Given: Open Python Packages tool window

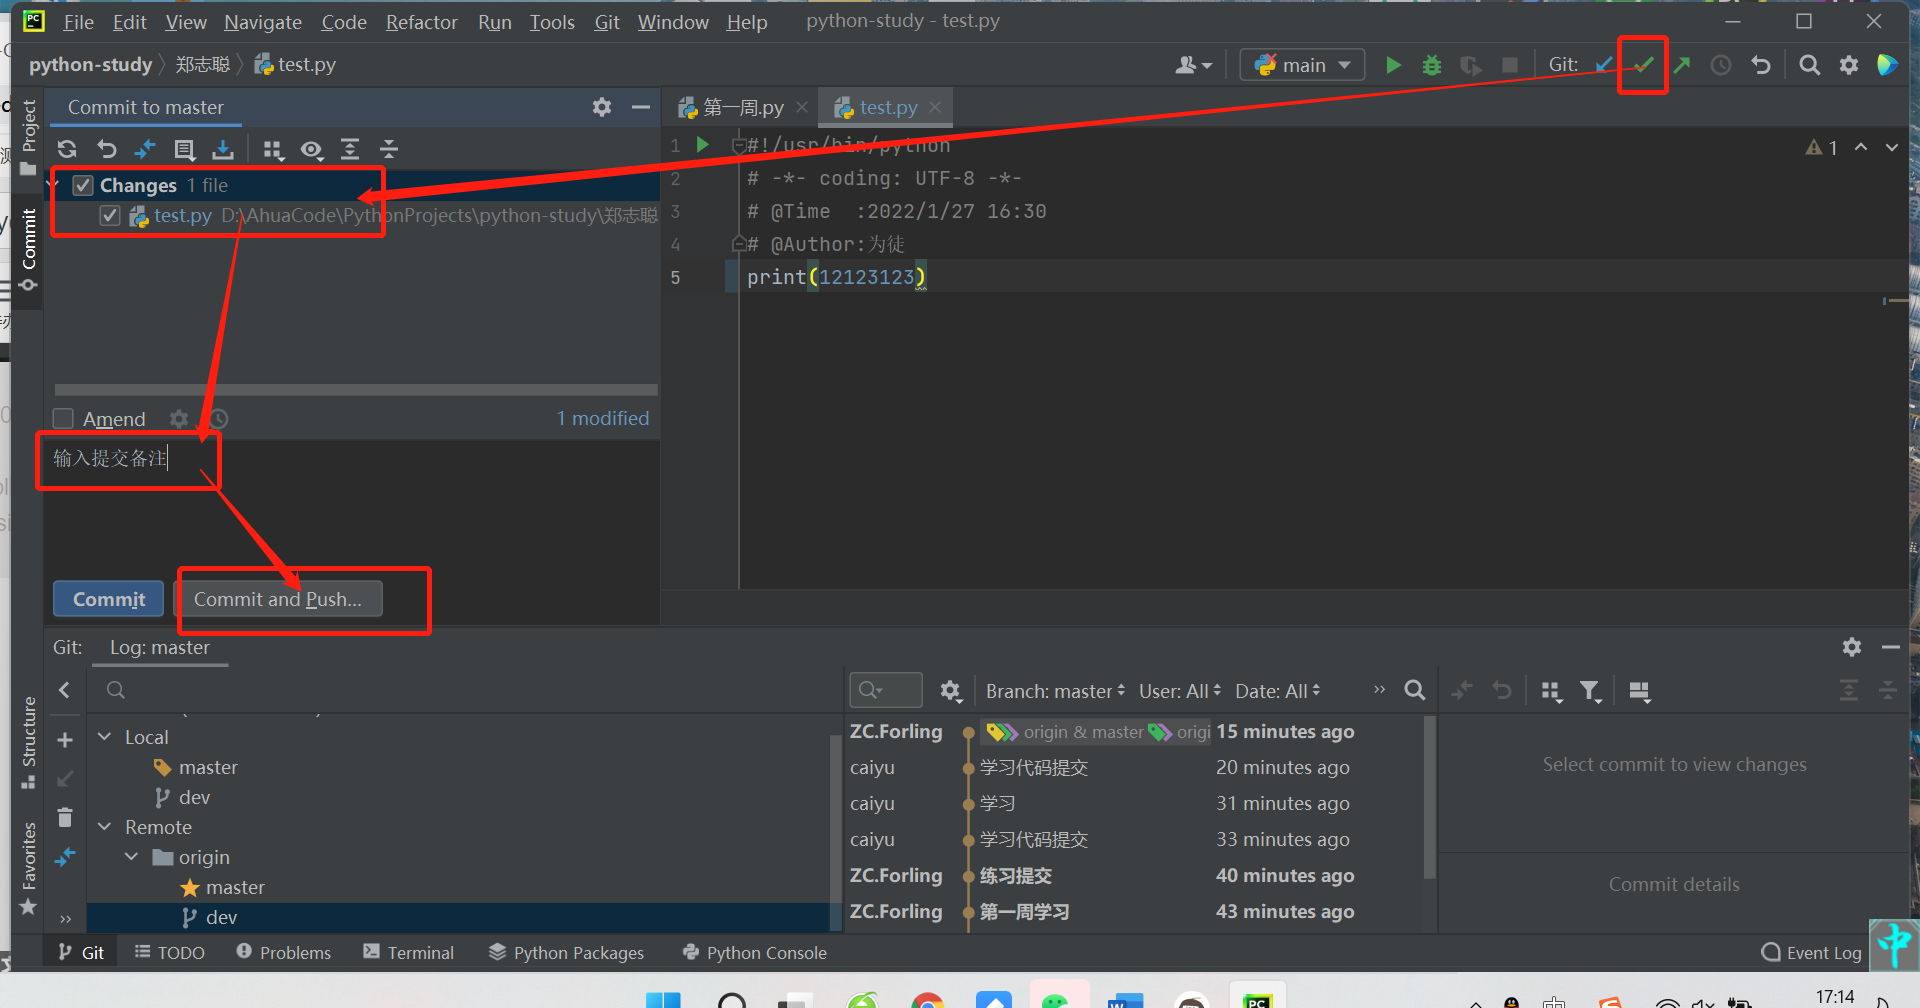Looking at the screenshot, I should point(567,953).
